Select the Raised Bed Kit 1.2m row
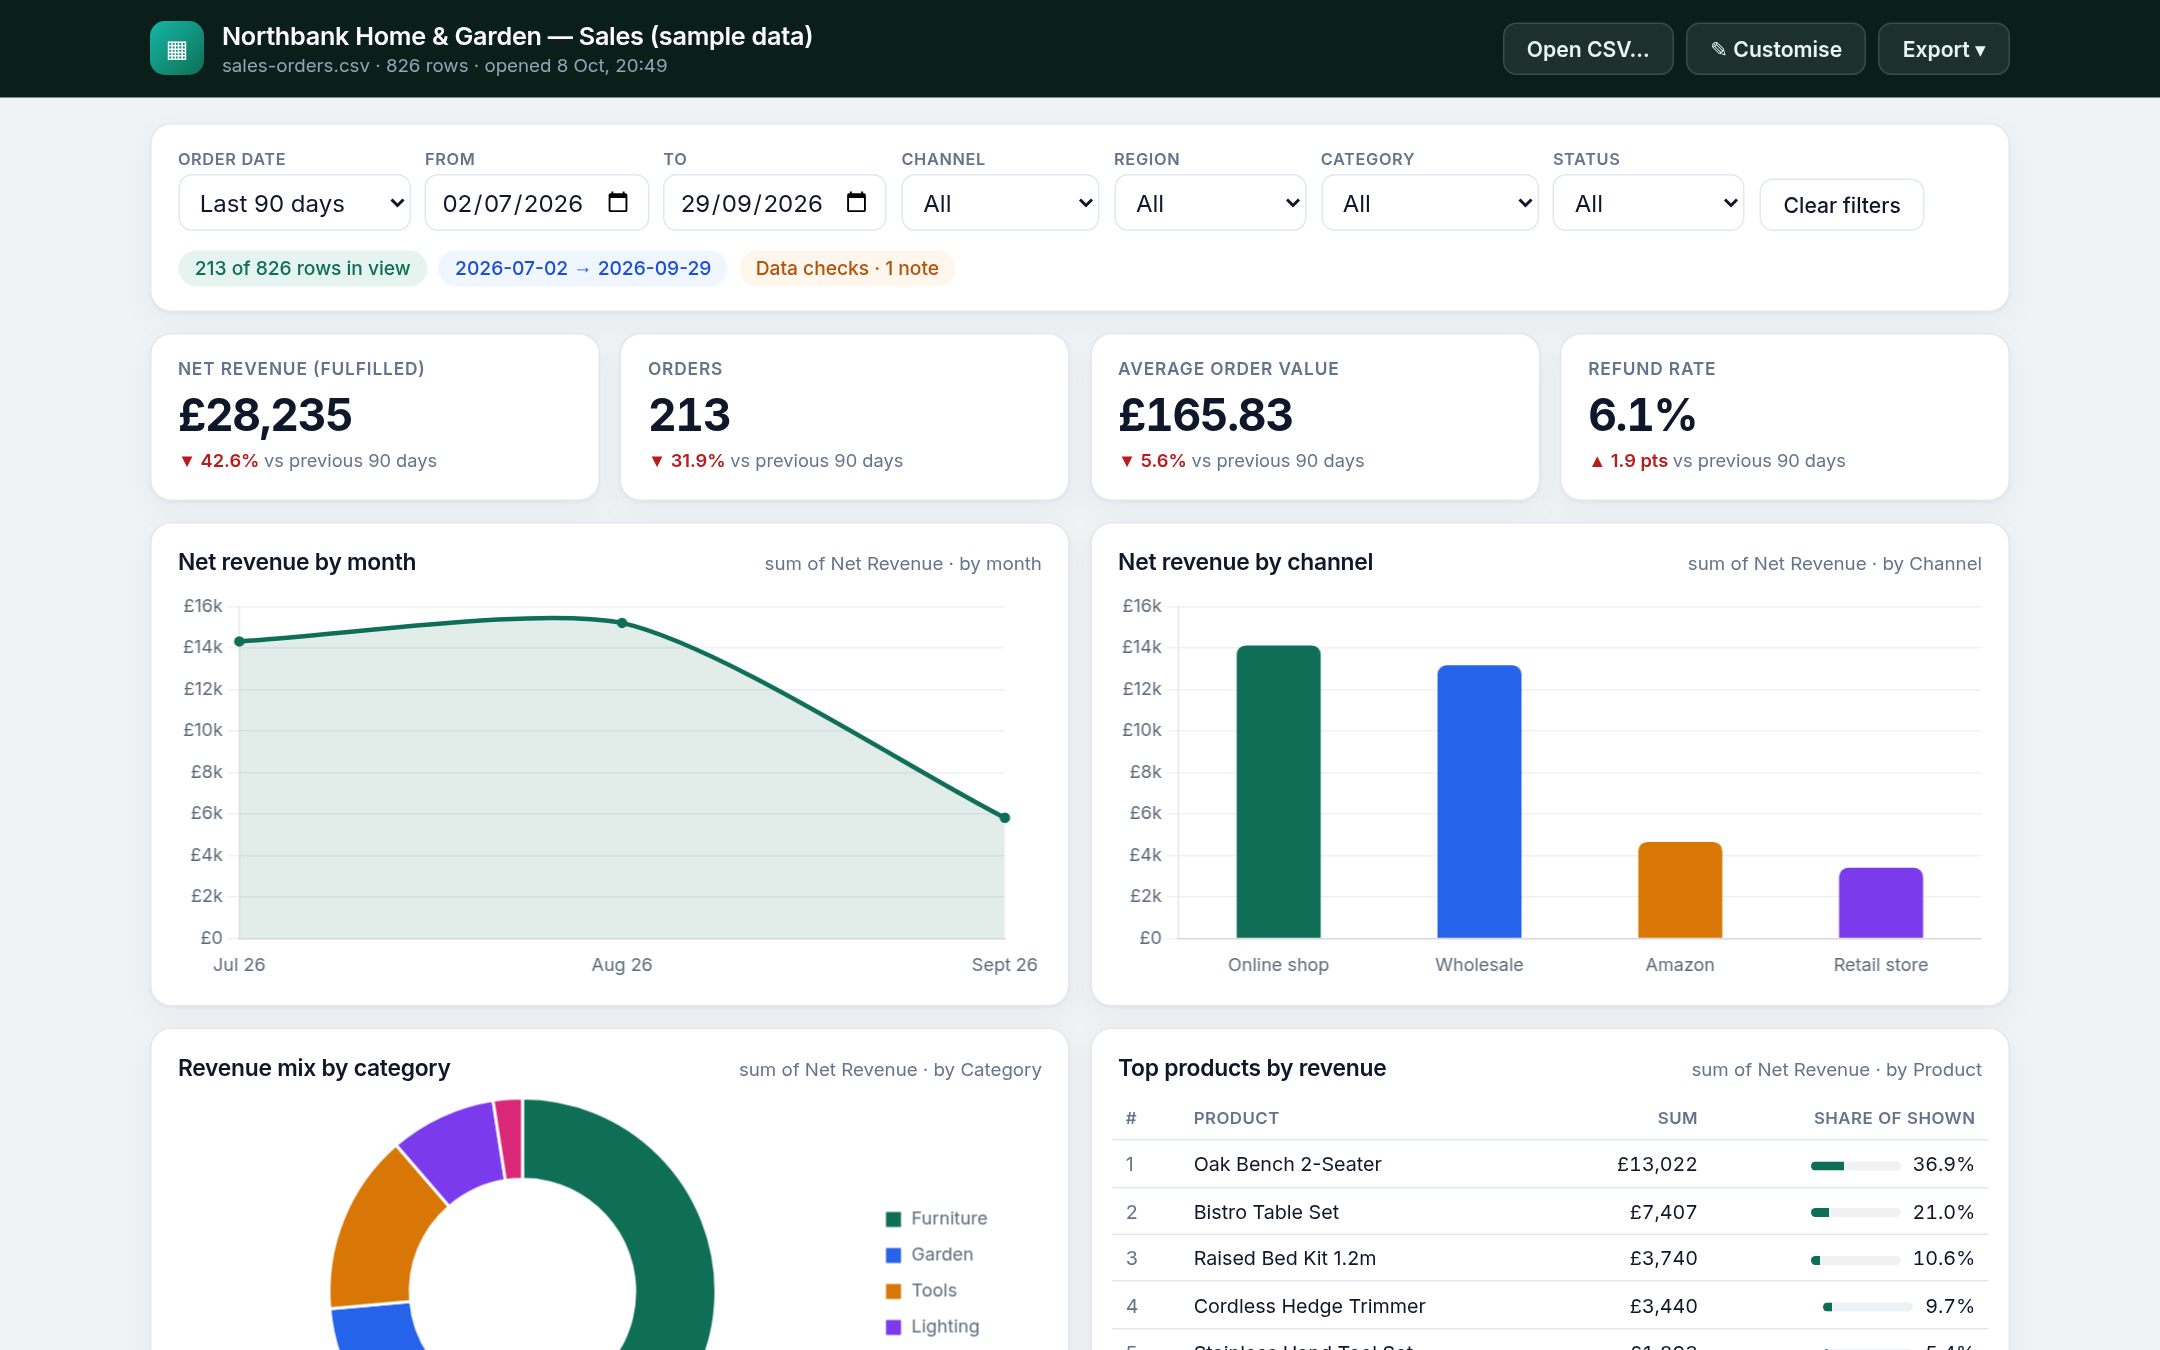2160x1350 pixels. 1549,1258
